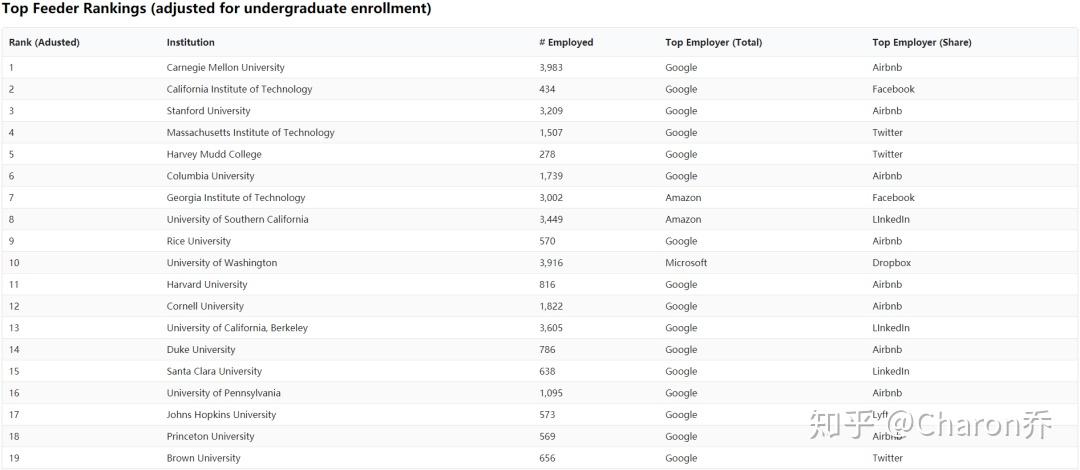Click the # Employed column header
This screenshot has width=1080, height=470.
[x=566, y=43]
